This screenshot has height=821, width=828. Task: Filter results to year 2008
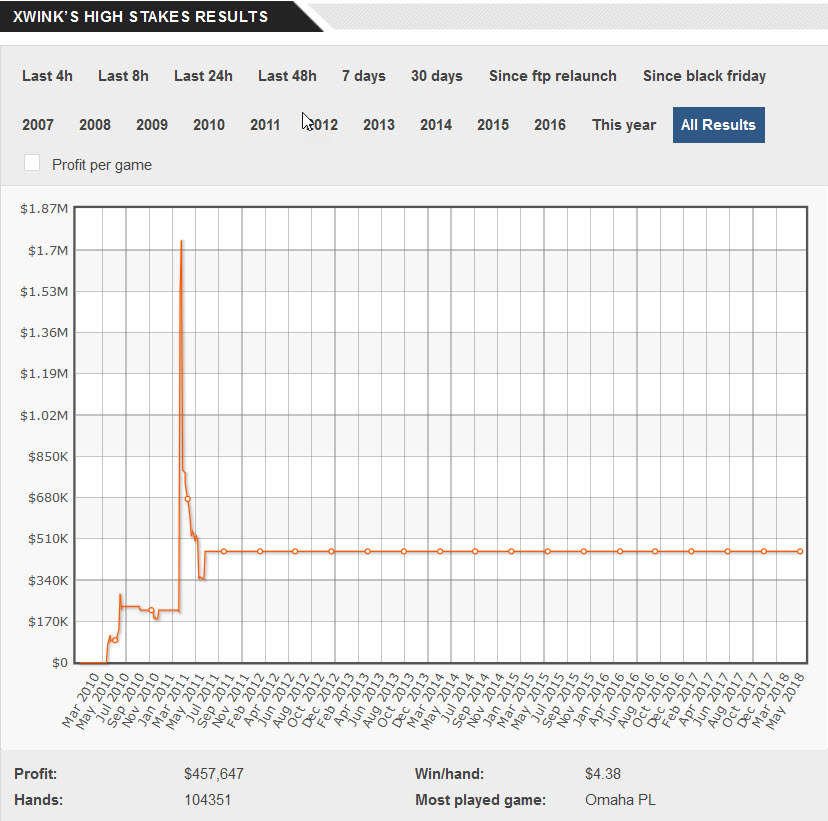pyautogui.click(x=95, y=125)
